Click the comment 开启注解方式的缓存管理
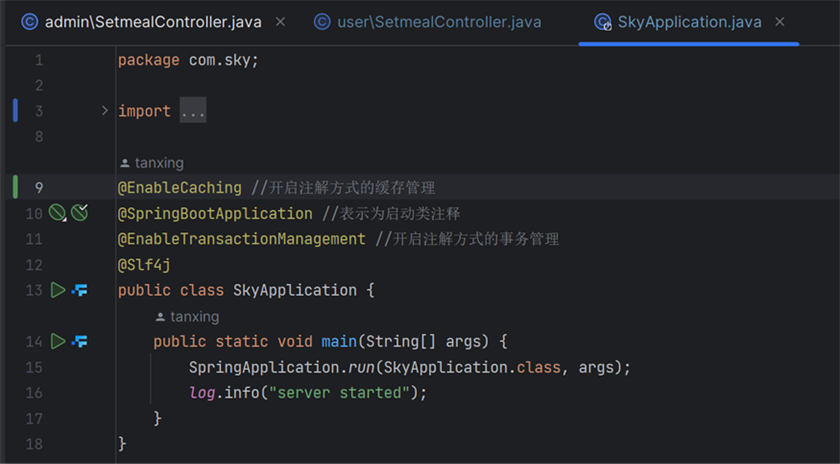 pyautogui.click(x=343, y=188)
